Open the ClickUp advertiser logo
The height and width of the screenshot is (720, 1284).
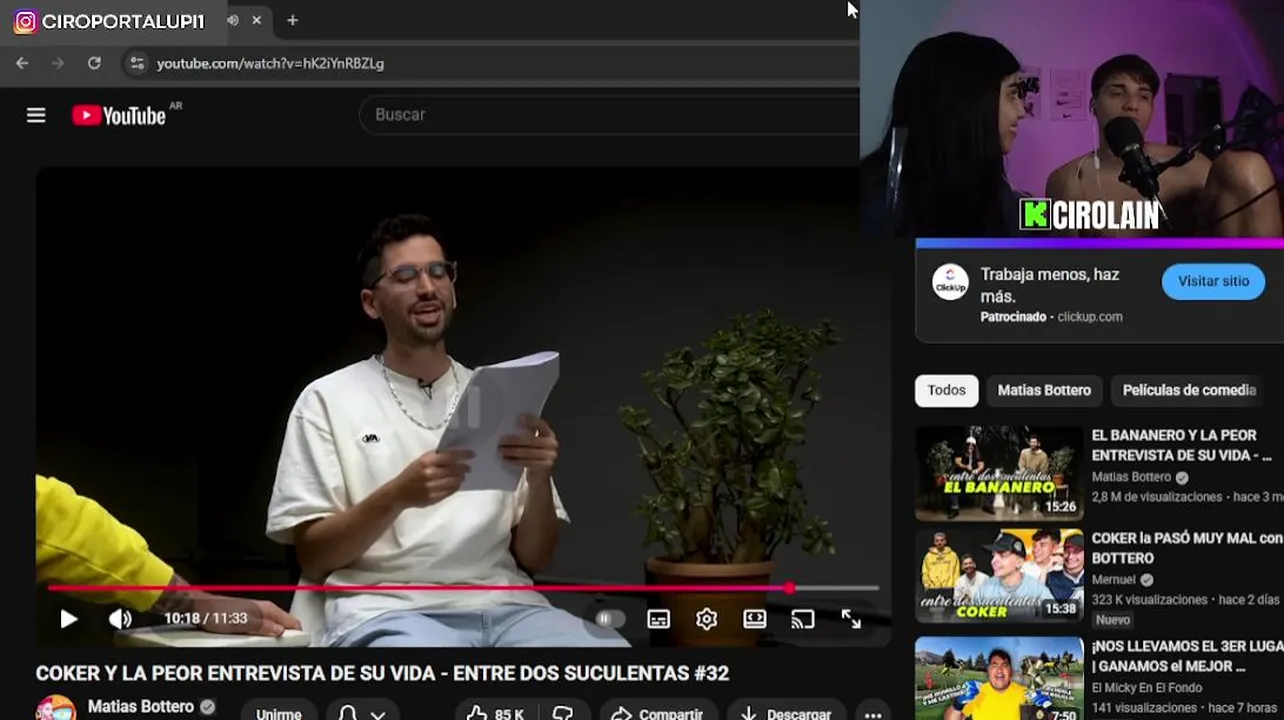coord(950,282)
